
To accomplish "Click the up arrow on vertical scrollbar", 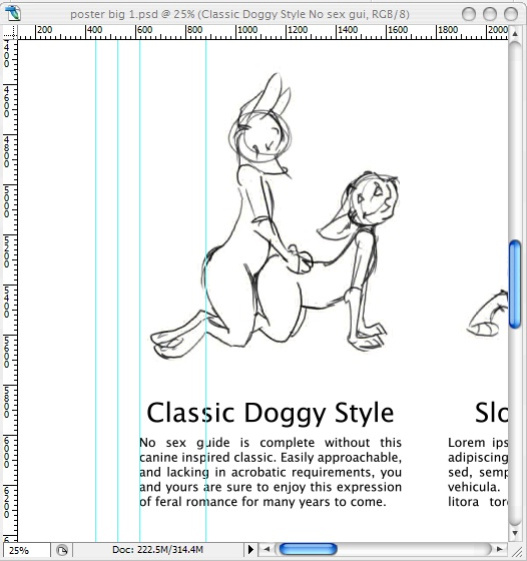I will coord(515,34).
